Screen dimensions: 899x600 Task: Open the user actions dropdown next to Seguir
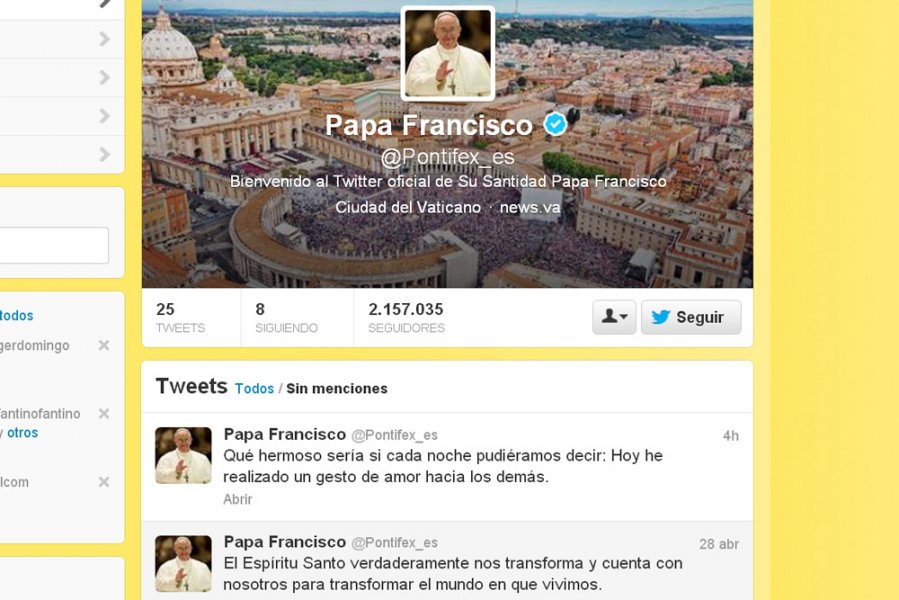point(614,317)
